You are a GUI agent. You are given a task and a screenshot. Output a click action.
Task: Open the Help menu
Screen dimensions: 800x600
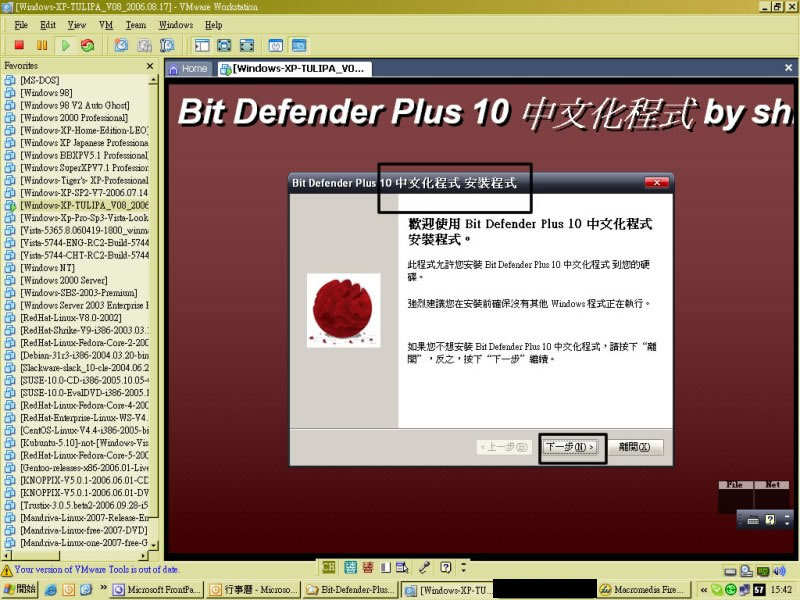pos(213,24)
